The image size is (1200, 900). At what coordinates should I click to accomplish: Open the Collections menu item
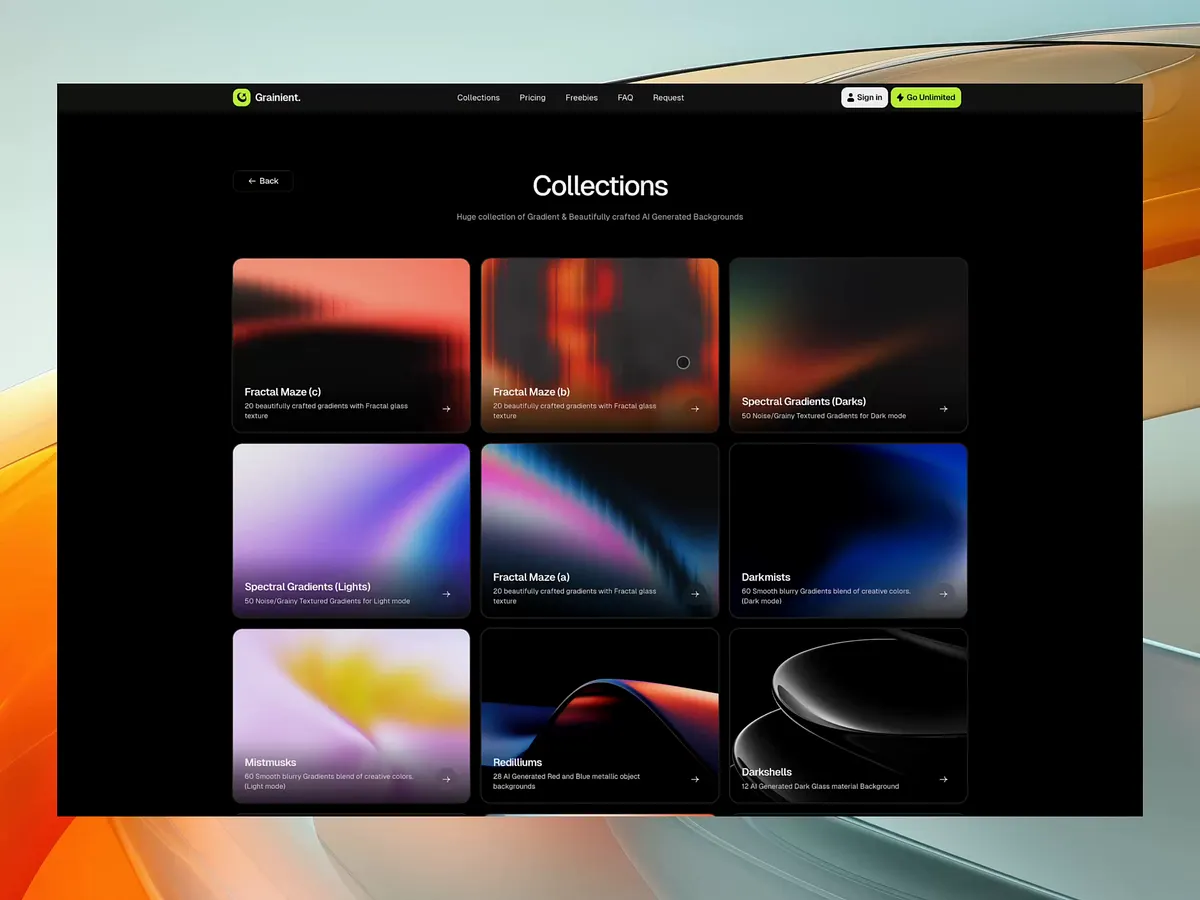[478, 97]
